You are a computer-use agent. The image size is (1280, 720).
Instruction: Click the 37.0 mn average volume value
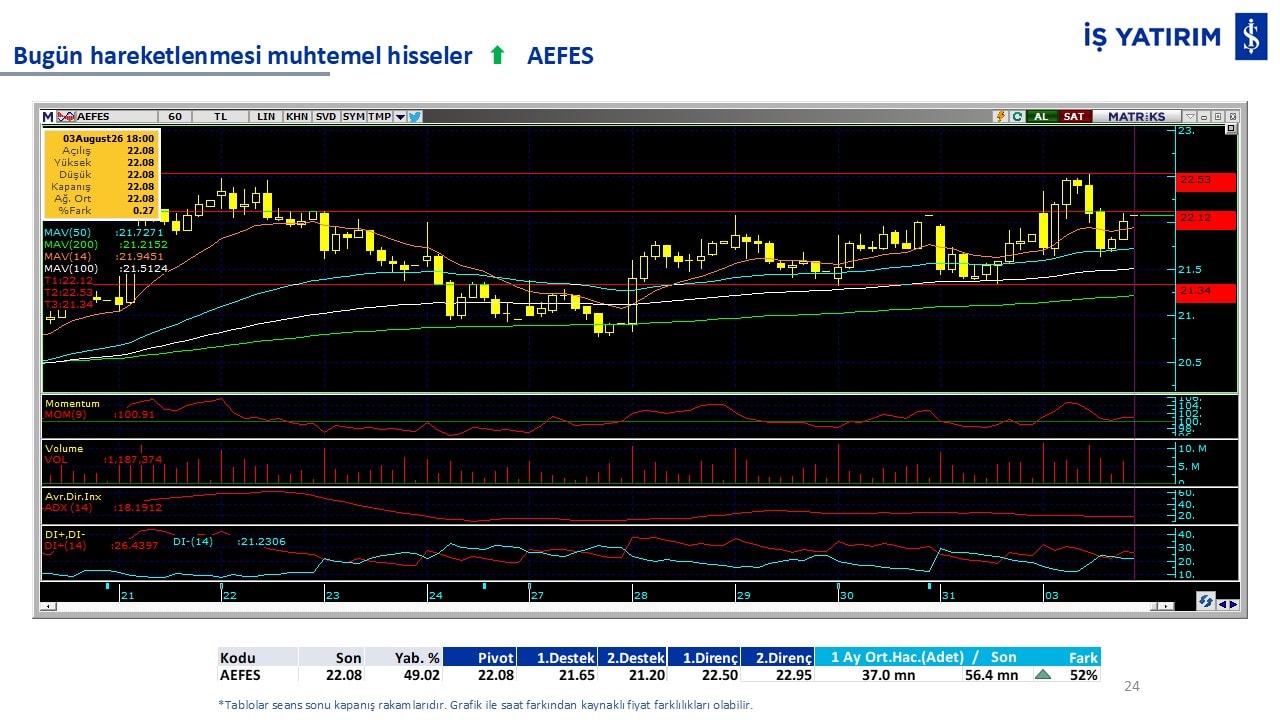click(888, 675)
